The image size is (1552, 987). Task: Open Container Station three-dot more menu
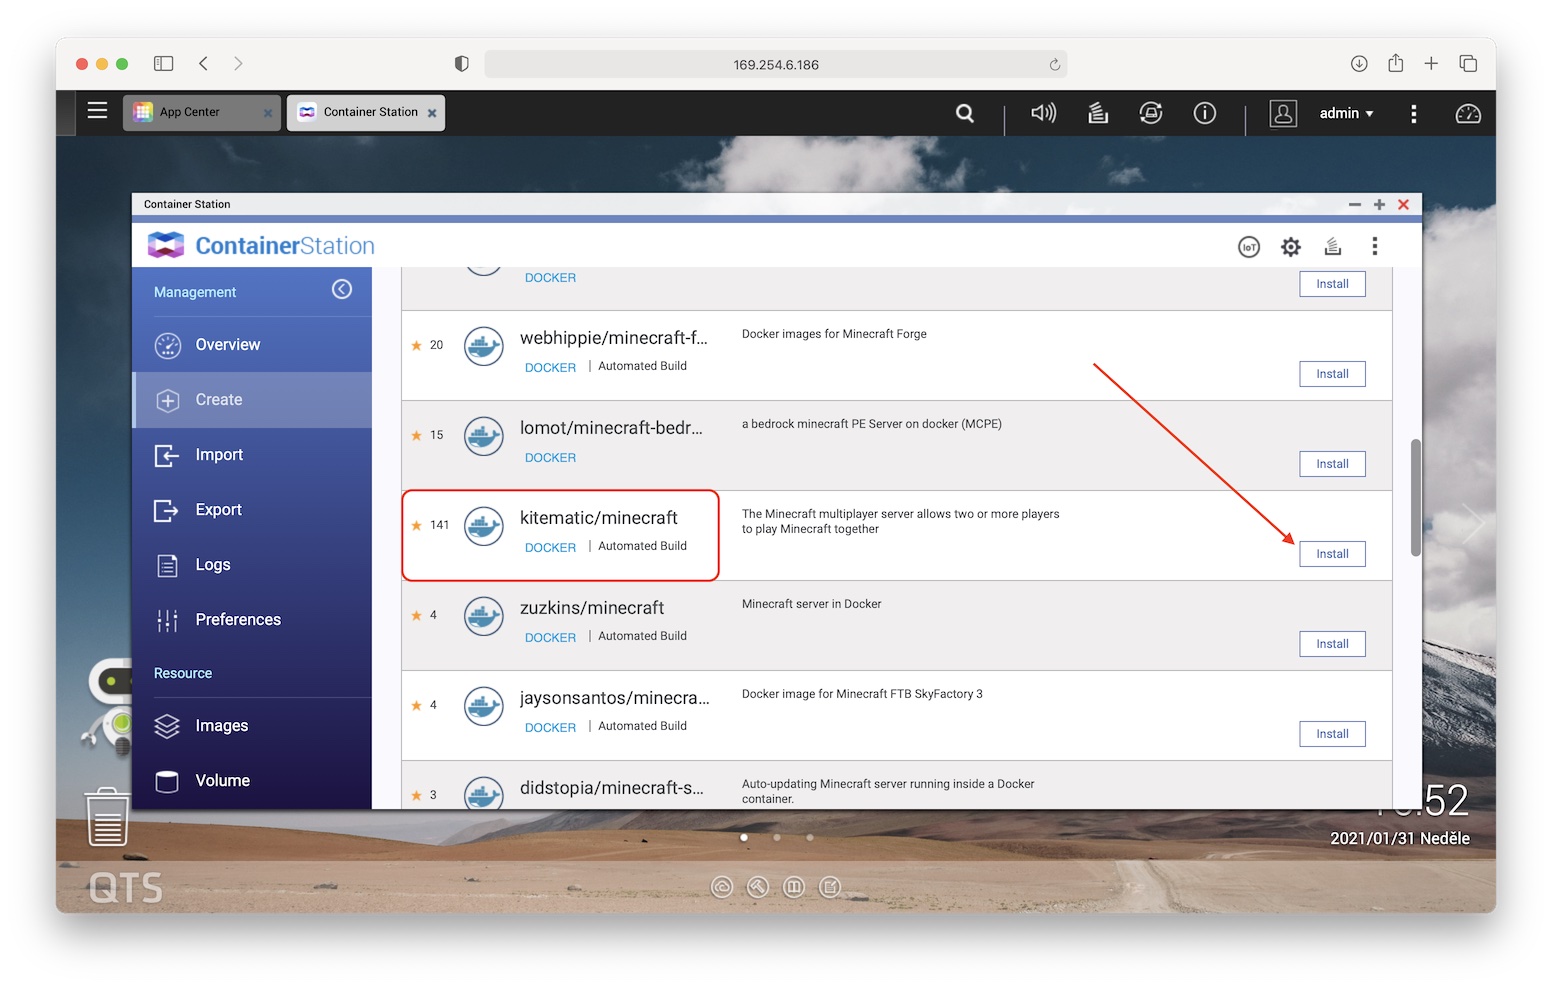1375,246
